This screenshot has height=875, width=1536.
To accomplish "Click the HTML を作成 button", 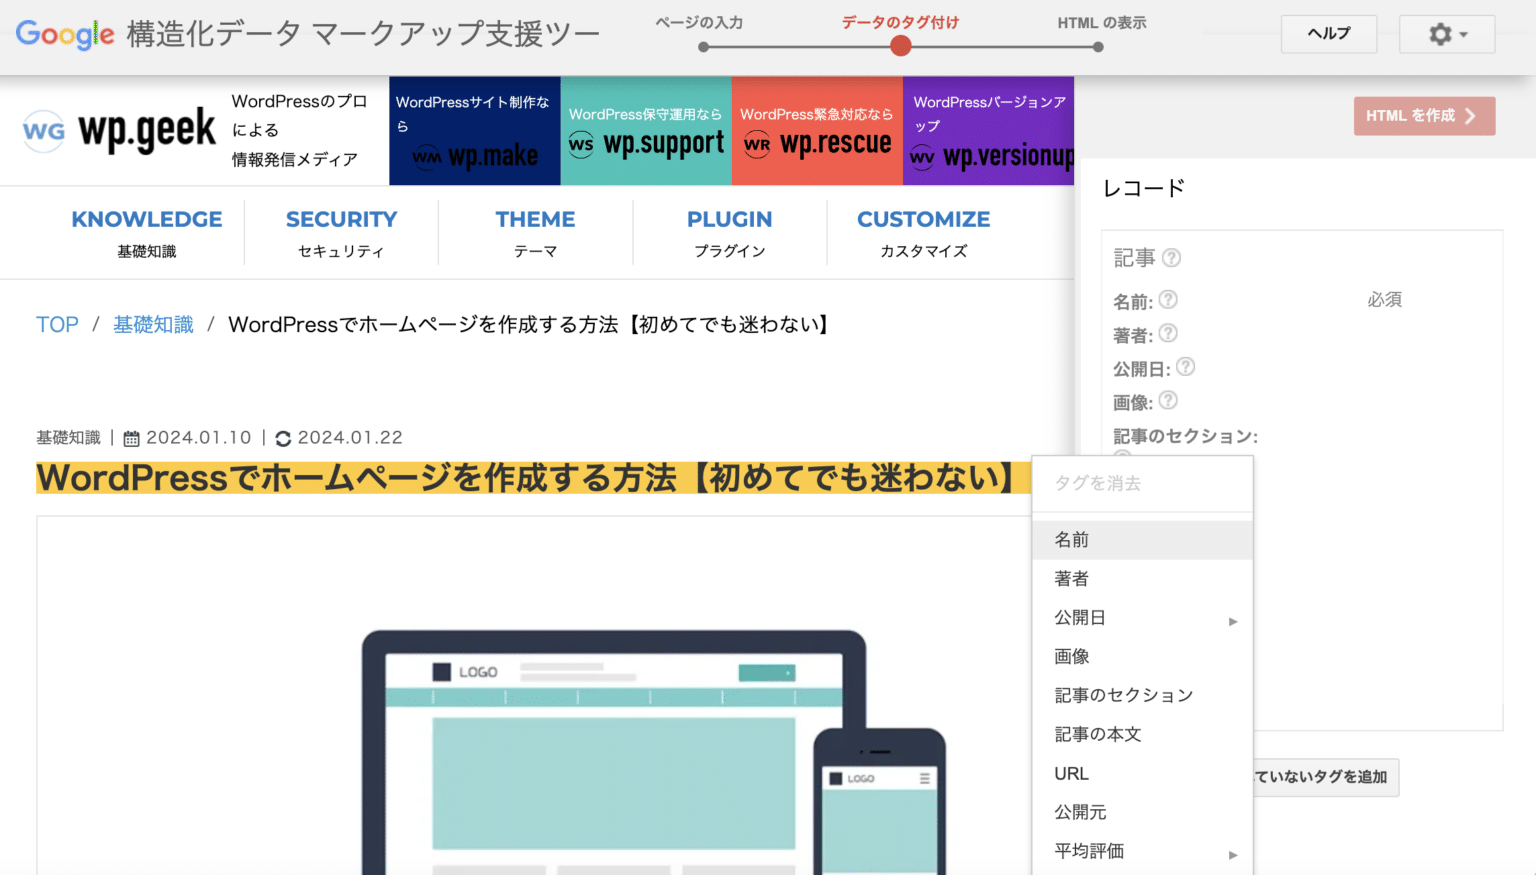I will (1424, 115).
